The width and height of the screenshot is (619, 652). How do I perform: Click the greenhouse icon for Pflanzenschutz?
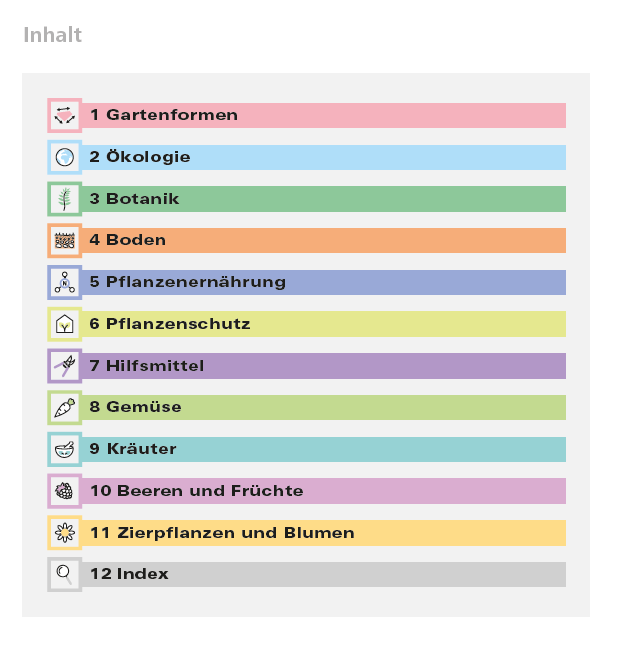tap(64, 324)
